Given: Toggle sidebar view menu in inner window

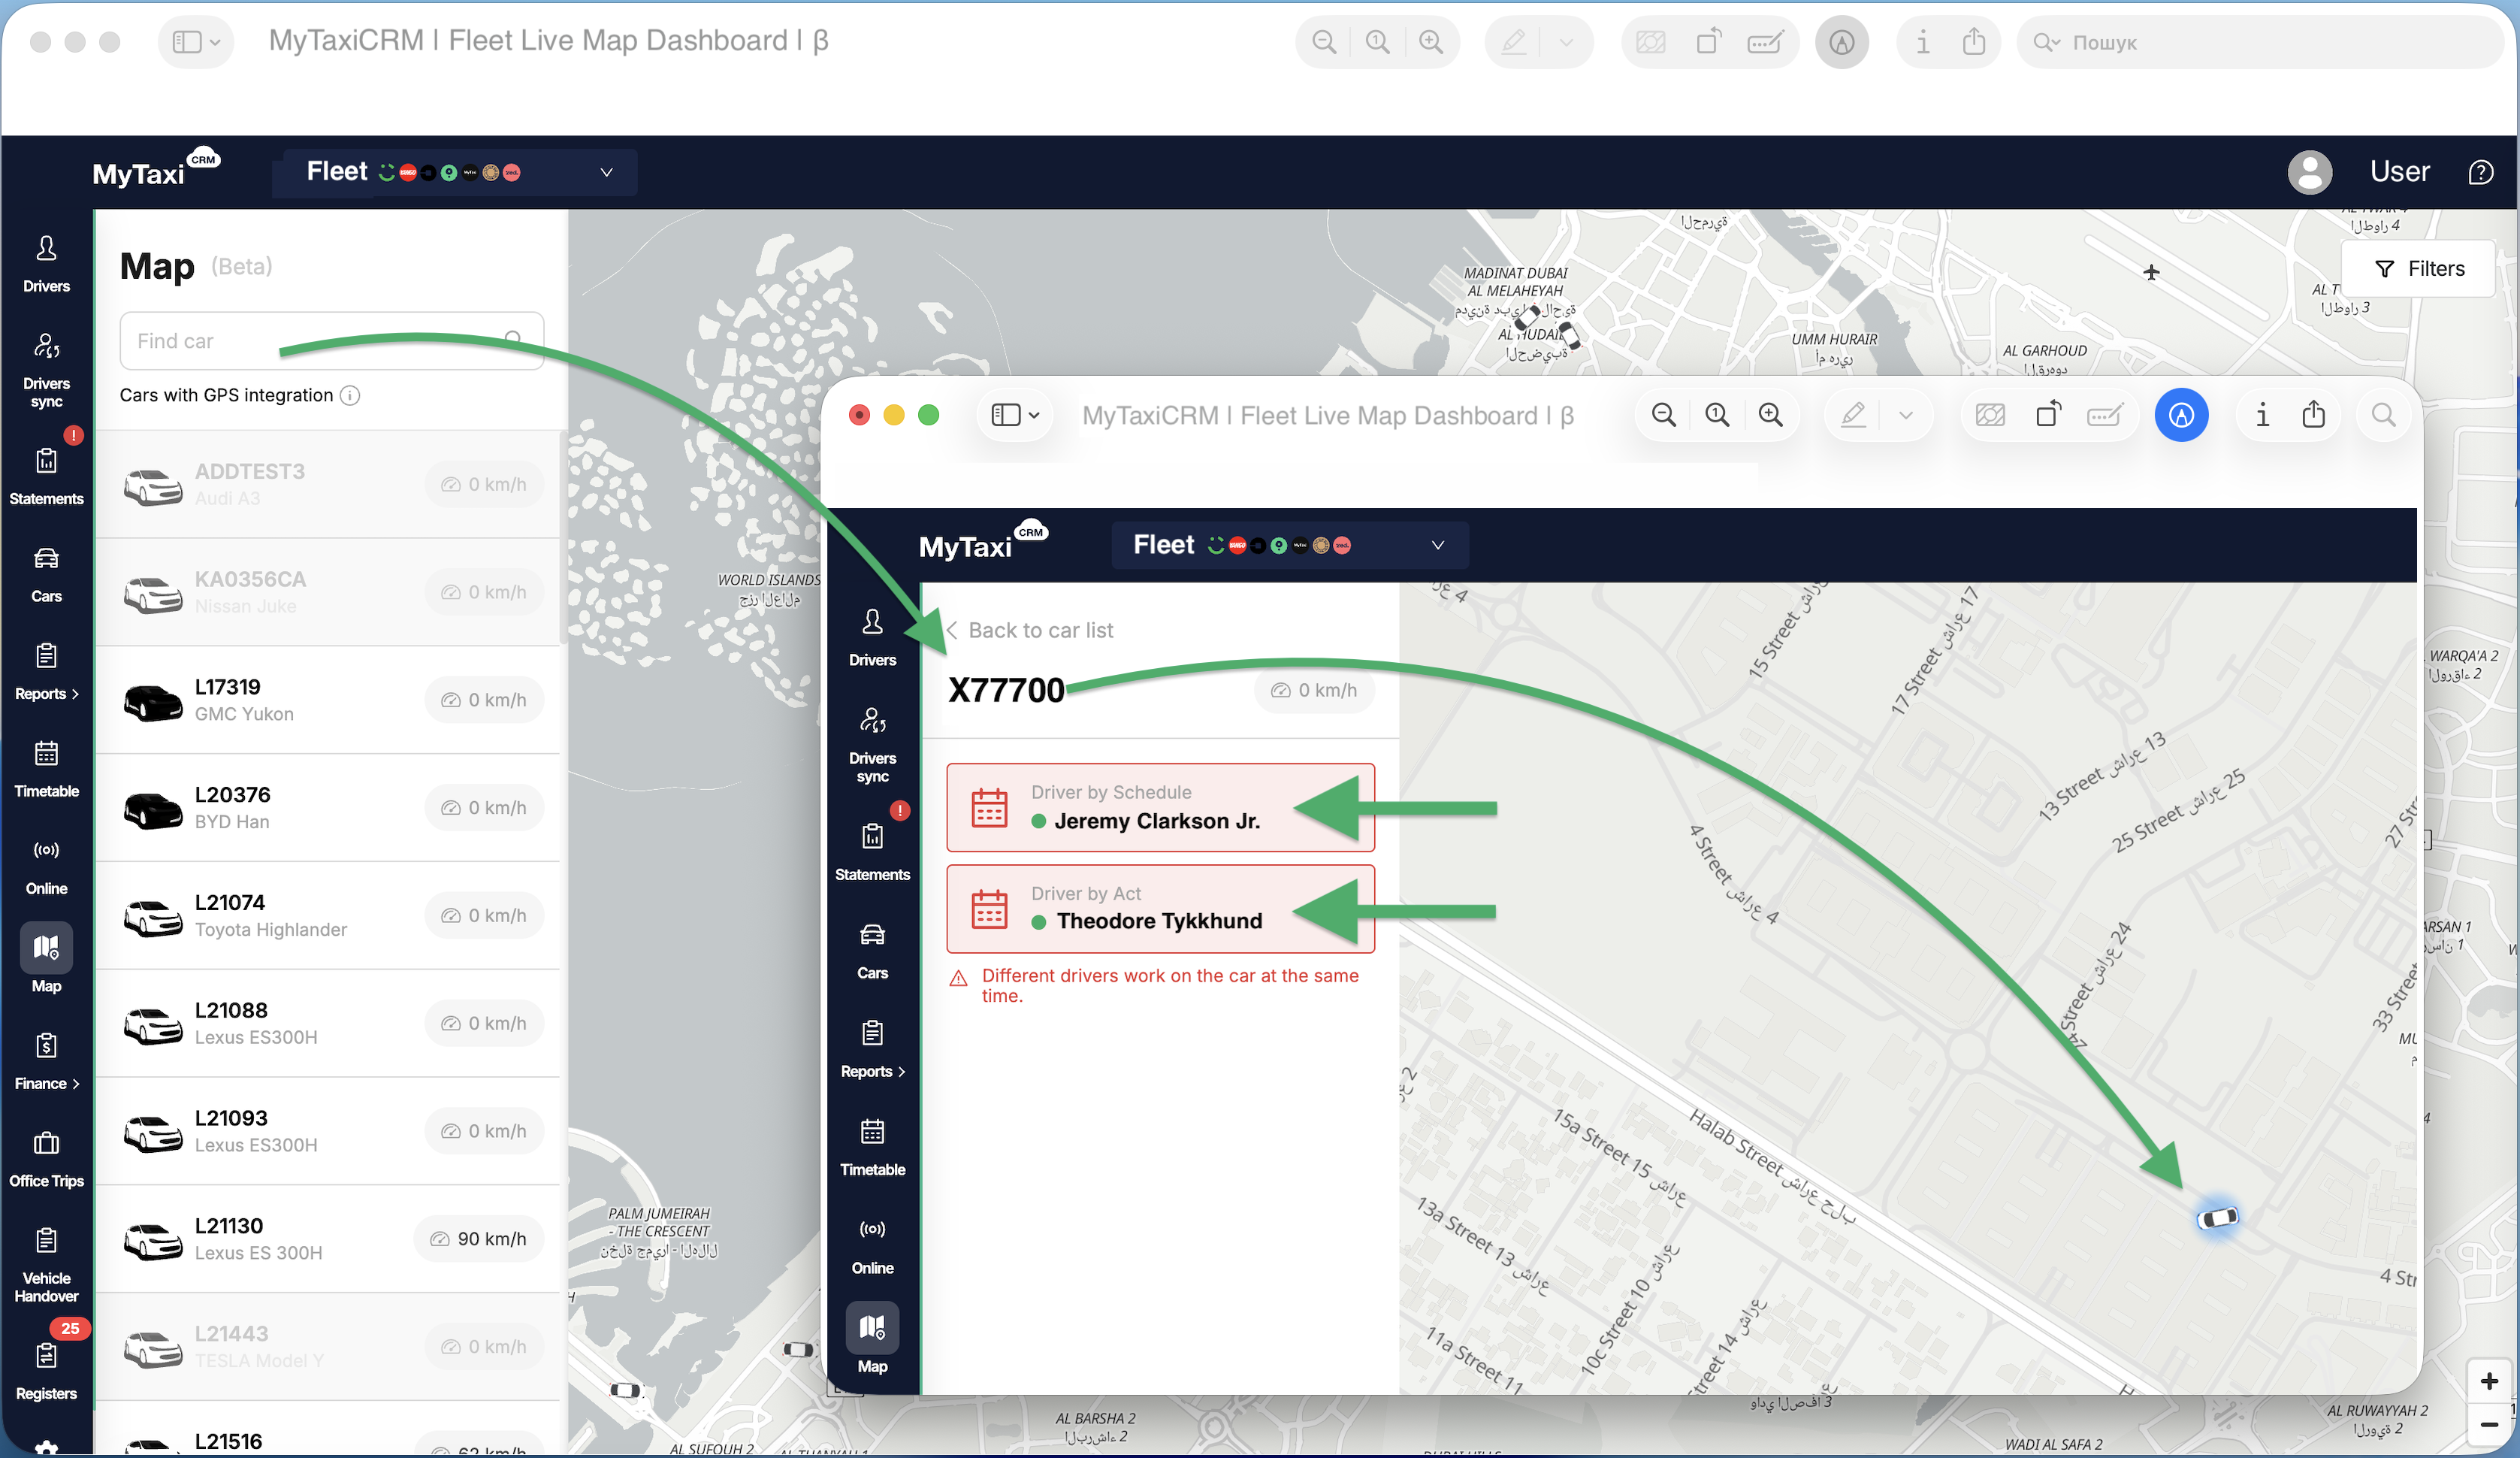Looking at the screenshot, I should (1014, 415).
